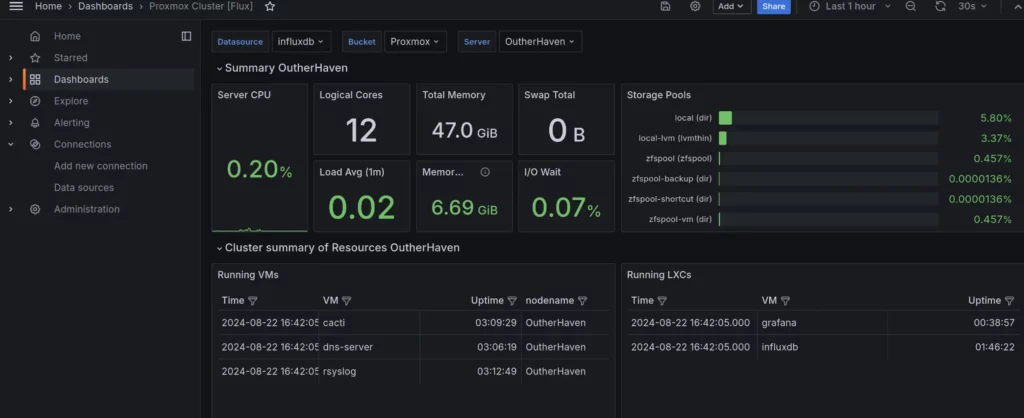Open Explore in the sidebar

click(71, 101)
